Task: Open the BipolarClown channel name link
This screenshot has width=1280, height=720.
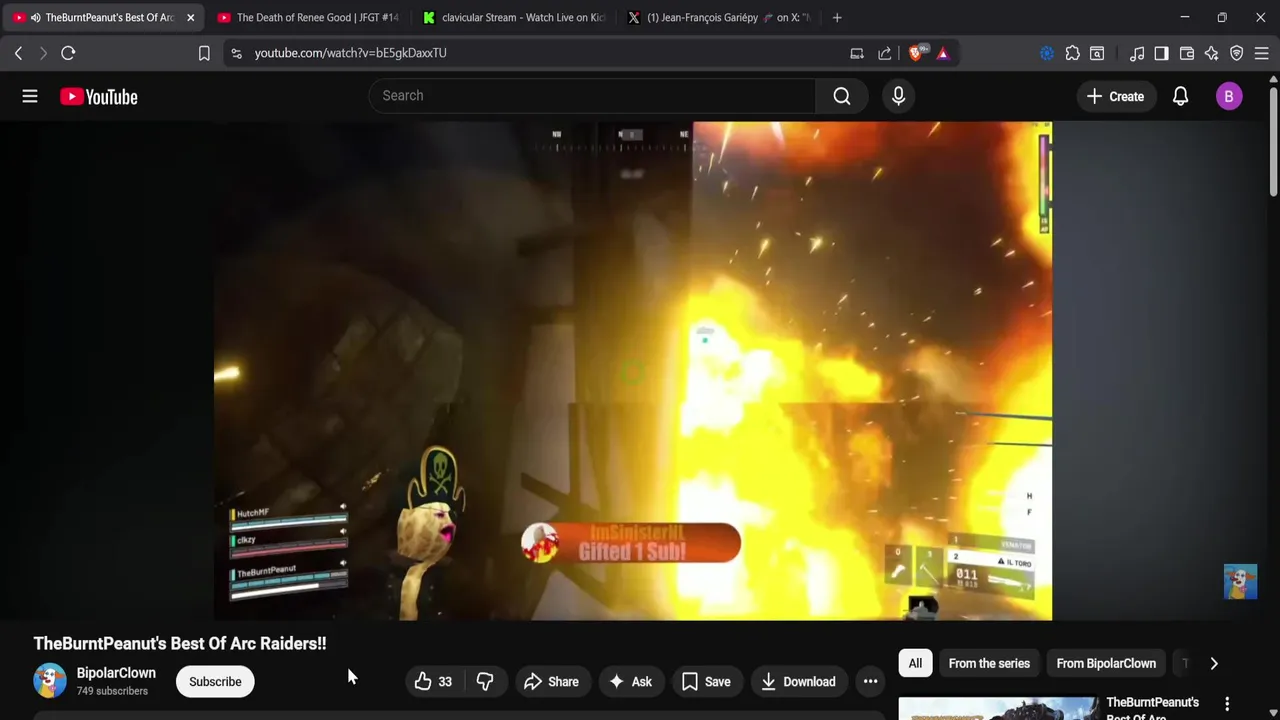Action: click(116, 673)
